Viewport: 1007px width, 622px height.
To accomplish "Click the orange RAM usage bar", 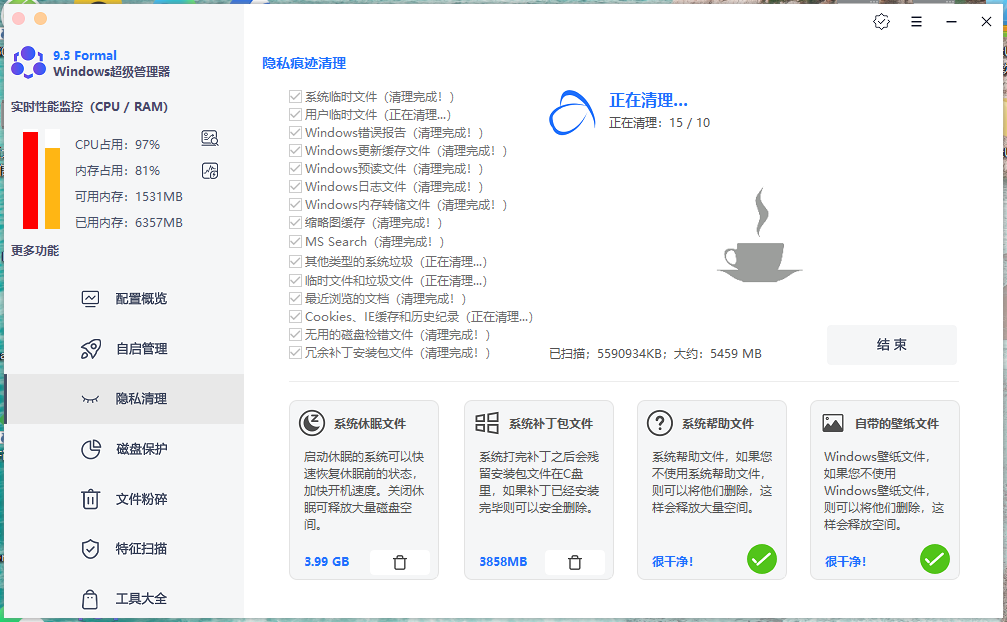I will 53,188.
